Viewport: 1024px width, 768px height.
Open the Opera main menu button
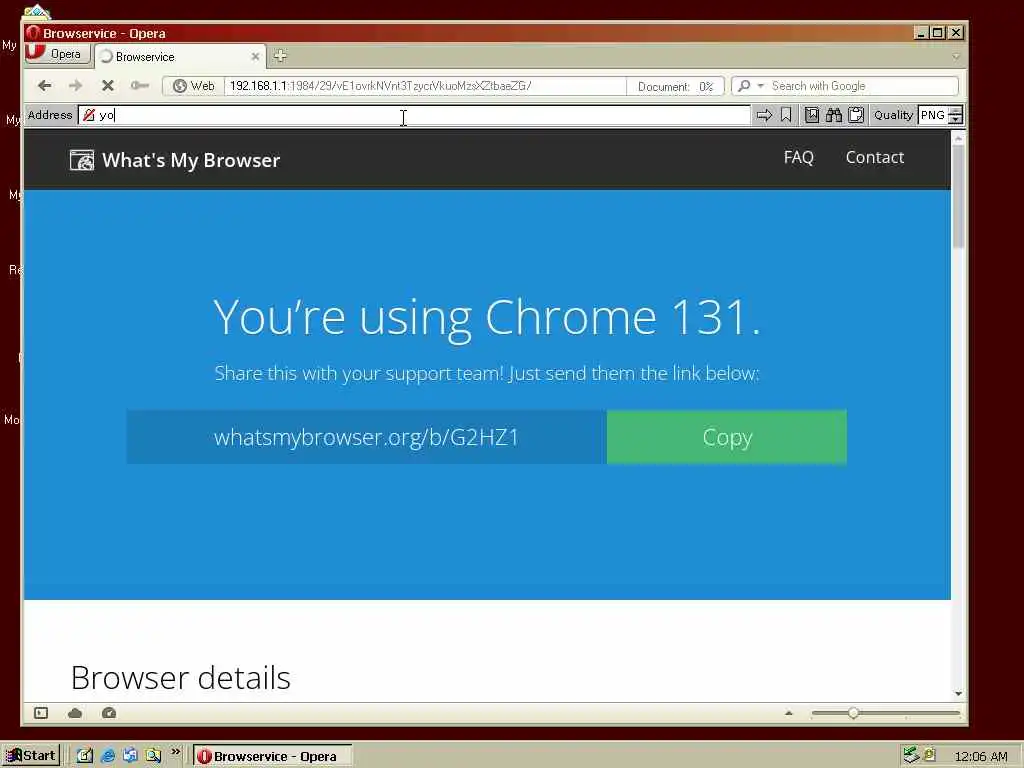57,54
